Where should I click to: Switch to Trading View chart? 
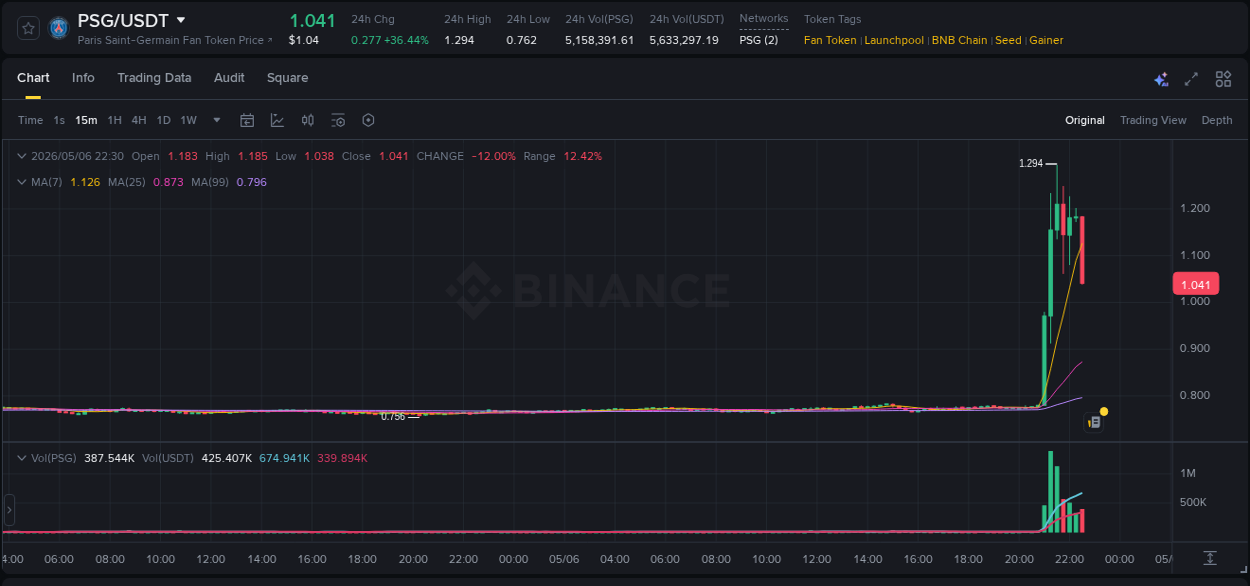pyautogui.click(x=1153, y=120)
